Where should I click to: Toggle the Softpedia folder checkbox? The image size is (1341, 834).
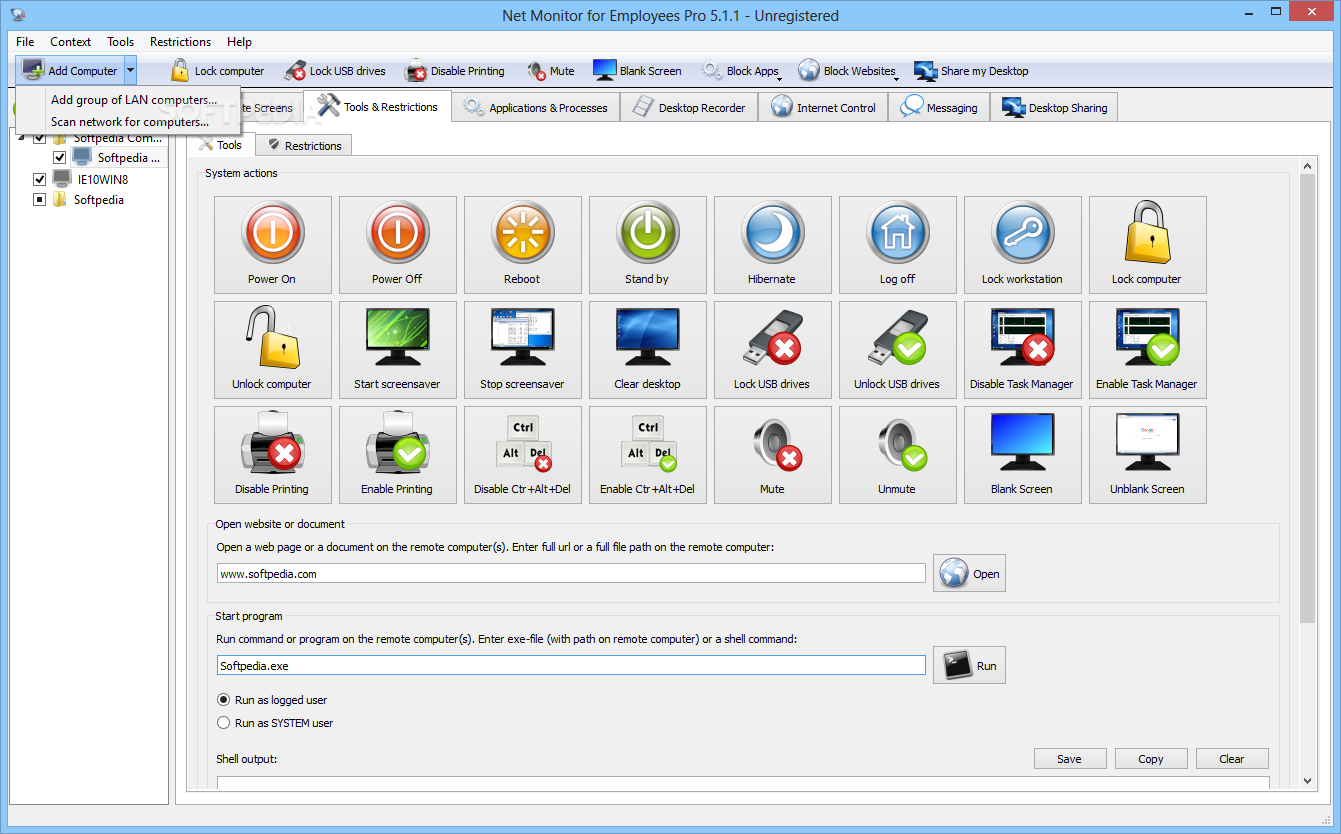click(x=40, y=199)
